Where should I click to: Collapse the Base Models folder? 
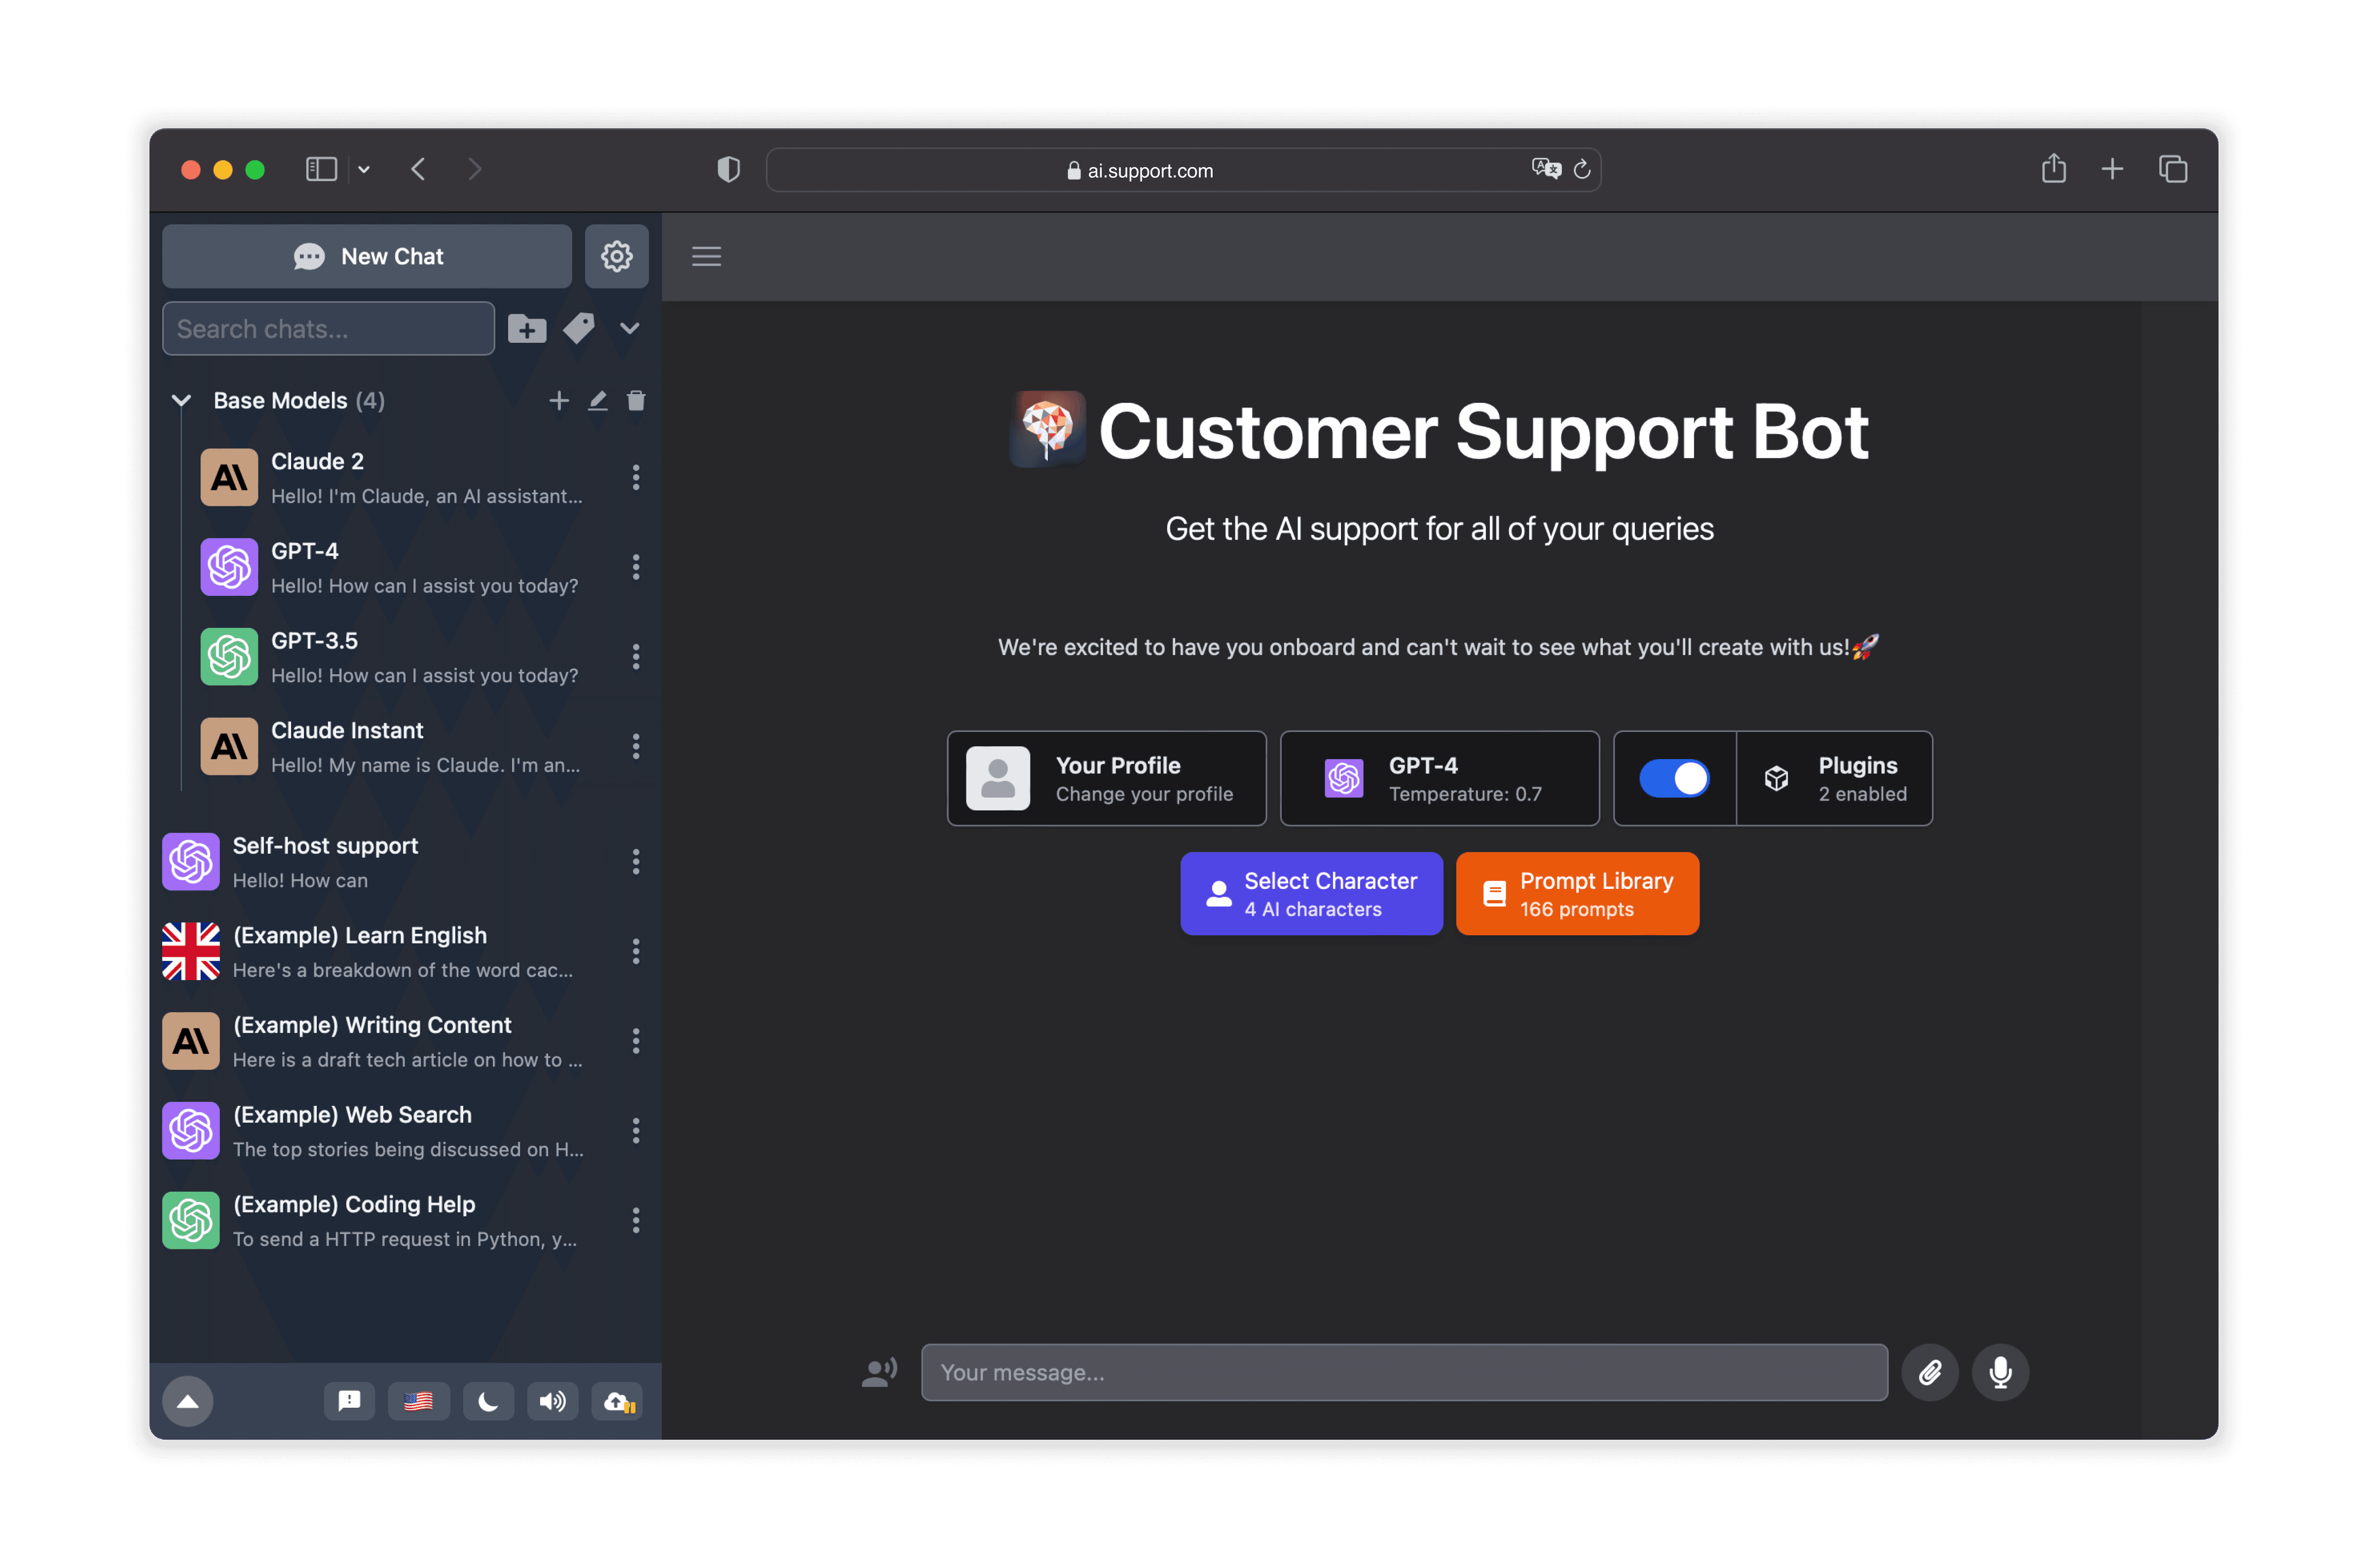[x=181, y=401]
